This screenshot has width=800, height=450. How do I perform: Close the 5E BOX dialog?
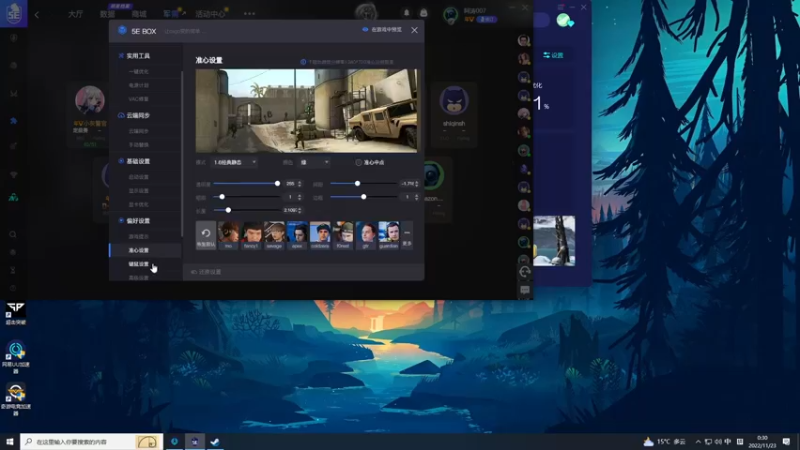(x=414, y=30)
